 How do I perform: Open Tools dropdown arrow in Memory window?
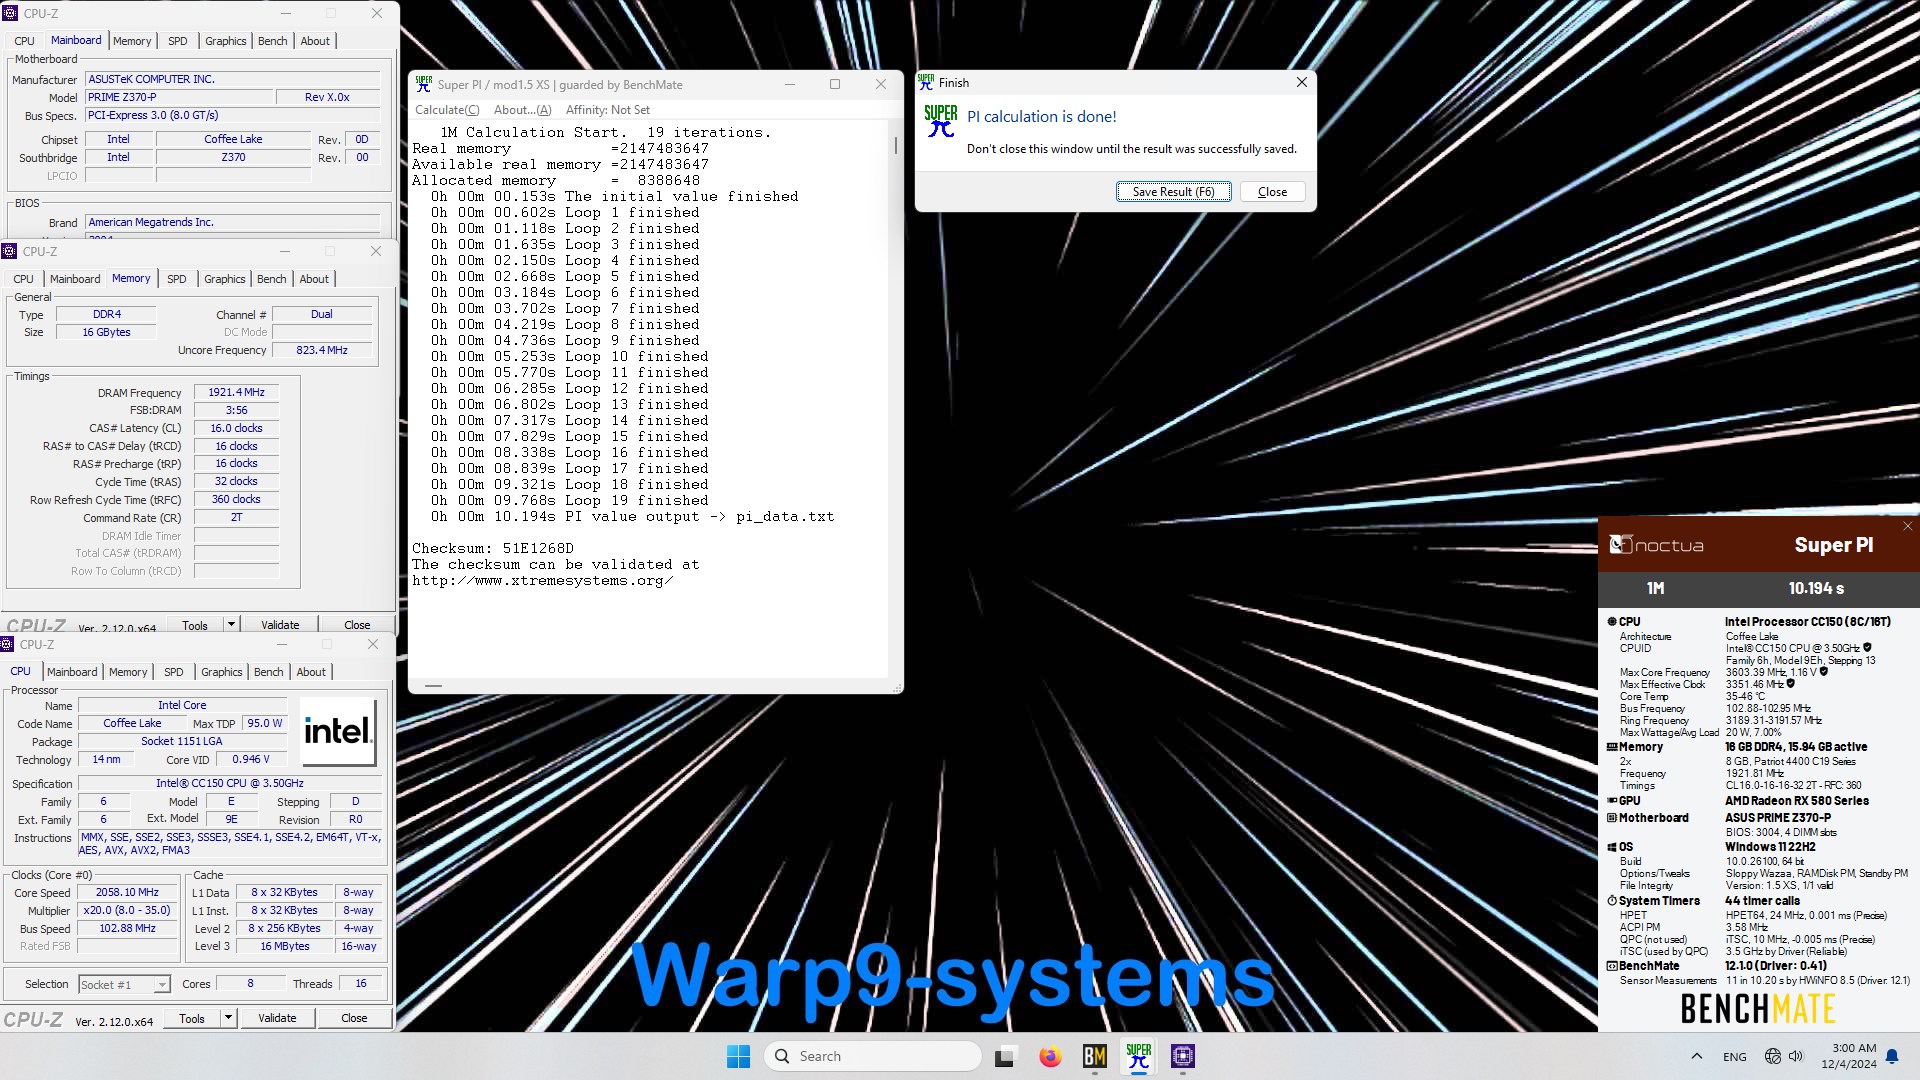(x=231, y=625)
